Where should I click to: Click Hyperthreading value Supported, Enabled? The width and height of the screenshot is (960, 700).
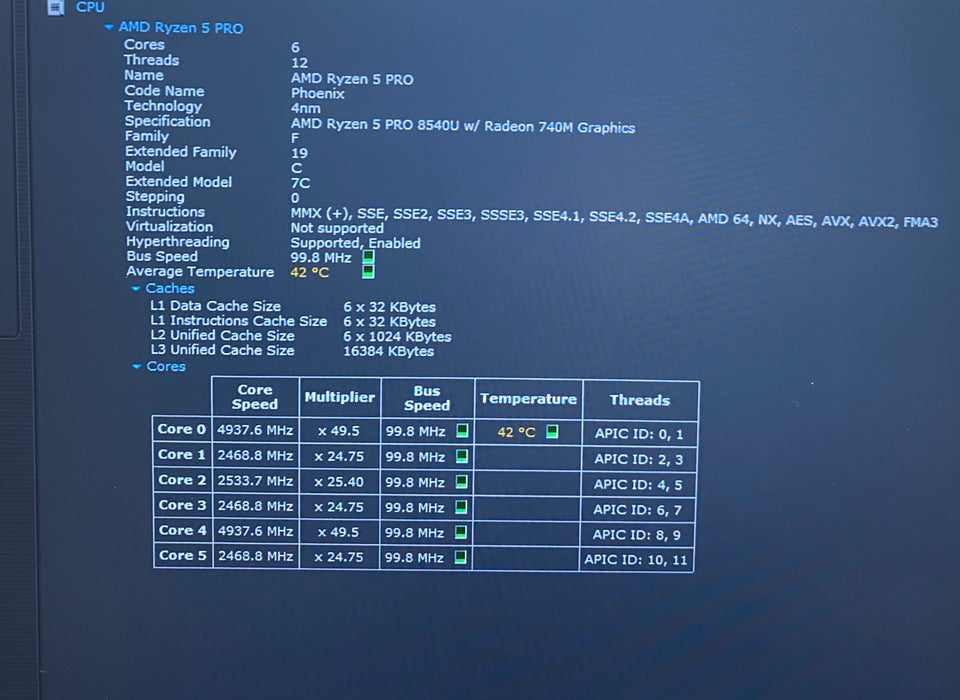click(x=355, y=243)
